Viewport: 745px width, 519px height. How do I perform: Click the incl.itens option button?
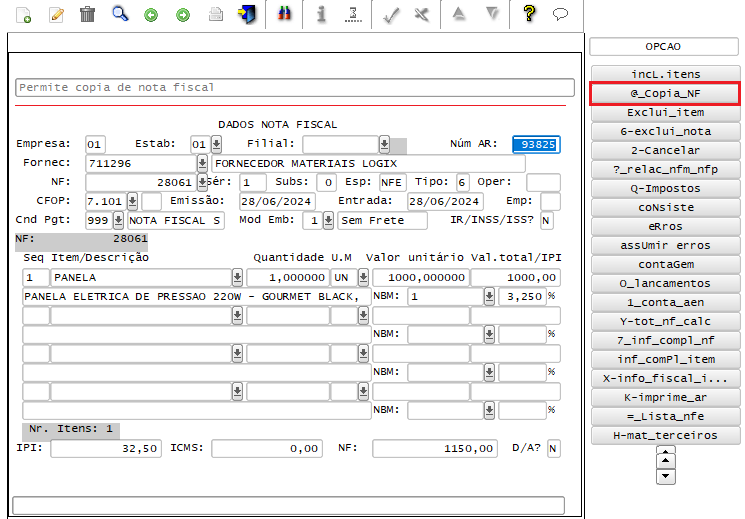[666, 74]
